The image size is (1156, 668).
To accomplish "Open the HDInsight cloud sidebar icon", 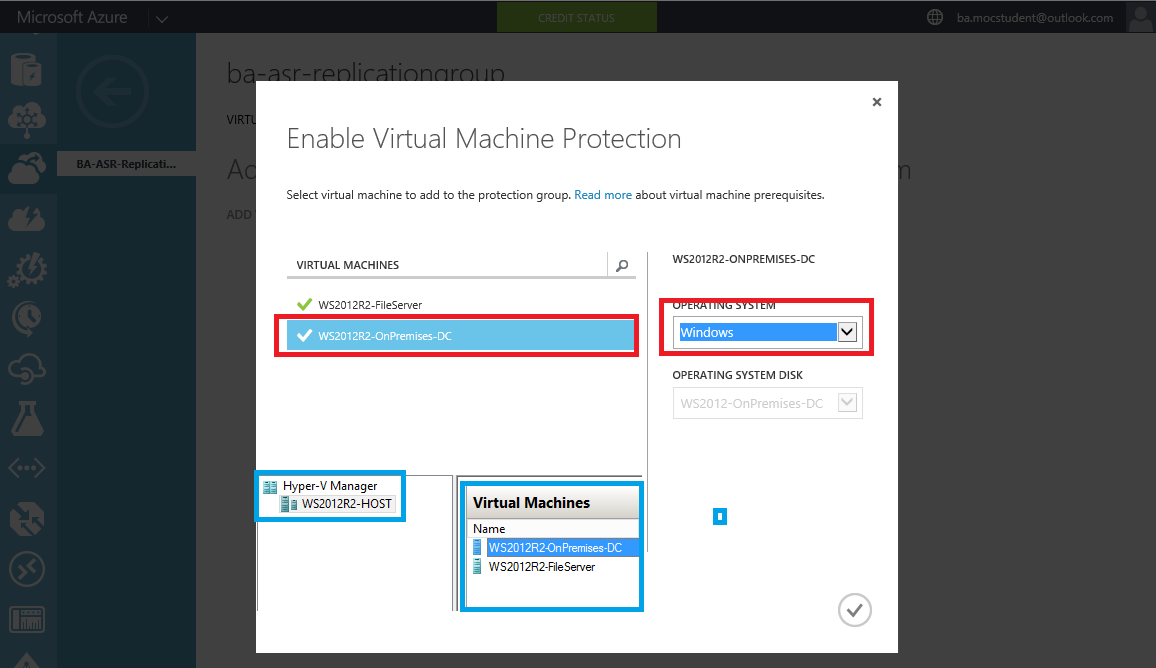I will click(27, 120).
